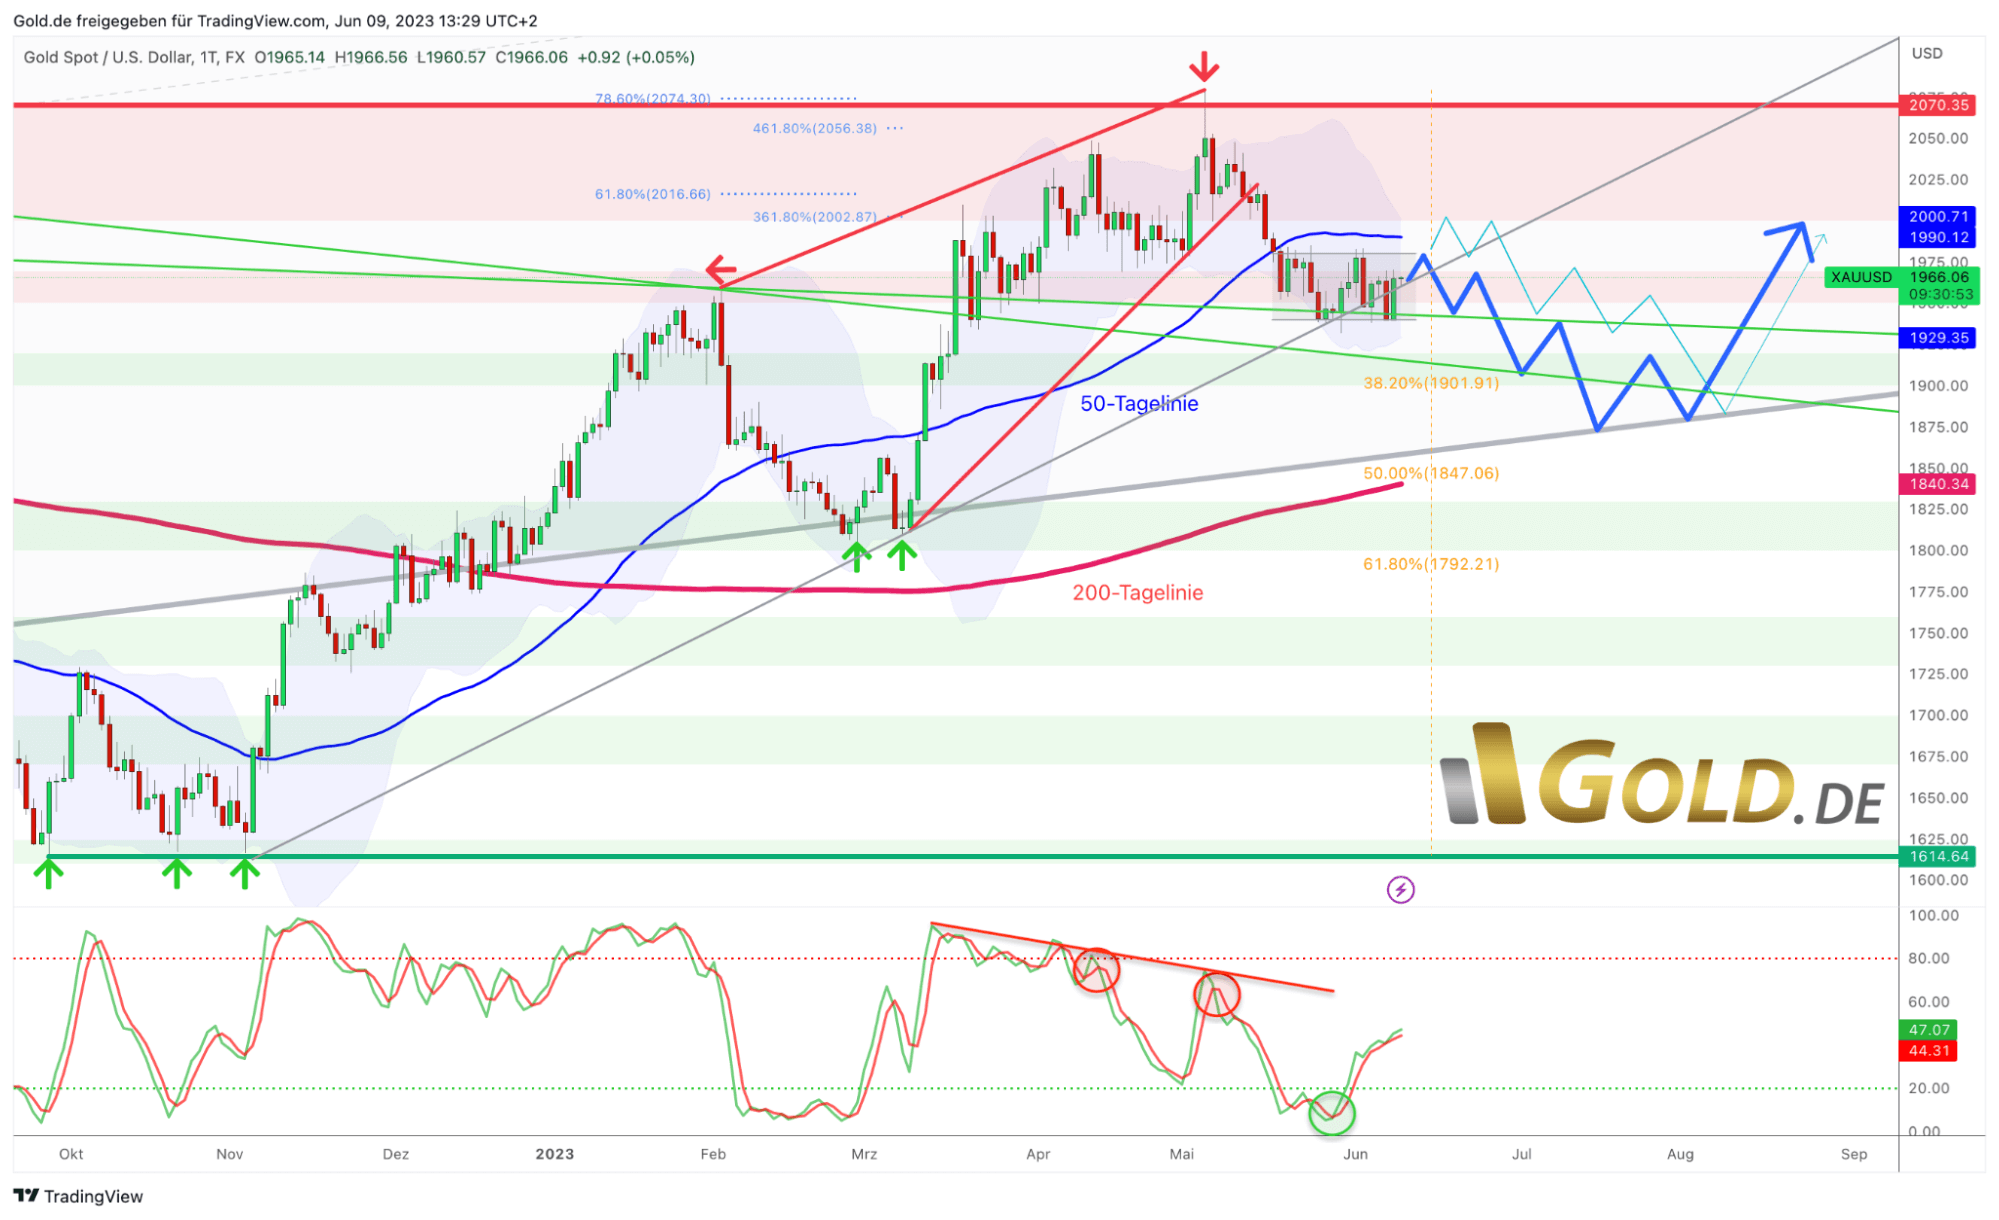Image resolution: width=1999 pixels, height=1220 pixels.
Task: Click the red circle marking stochastic divergence
Action: point(1096,972)
